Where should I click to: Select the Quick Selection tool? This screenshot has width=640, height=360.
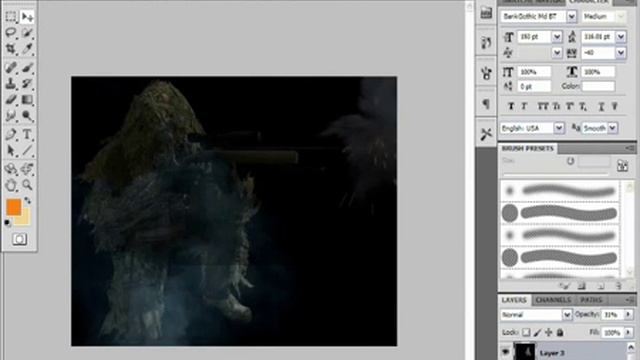pos(27,33)
